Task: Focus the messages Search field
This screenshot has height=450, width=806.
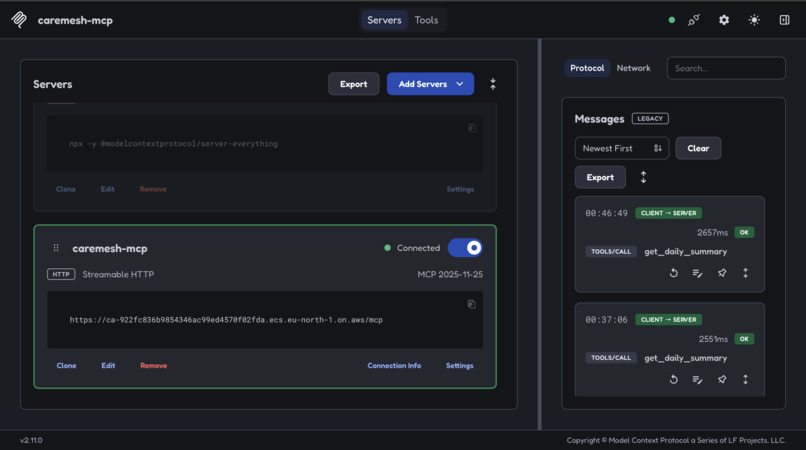Action: coord(726,68)
